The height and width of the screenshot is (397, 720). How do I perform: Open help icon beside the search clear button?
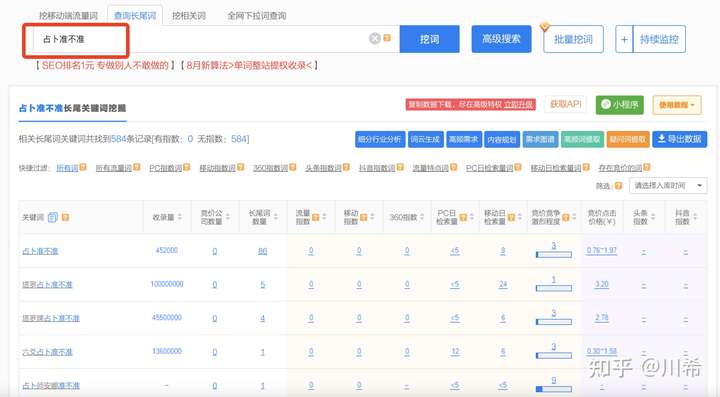[387, 38]
